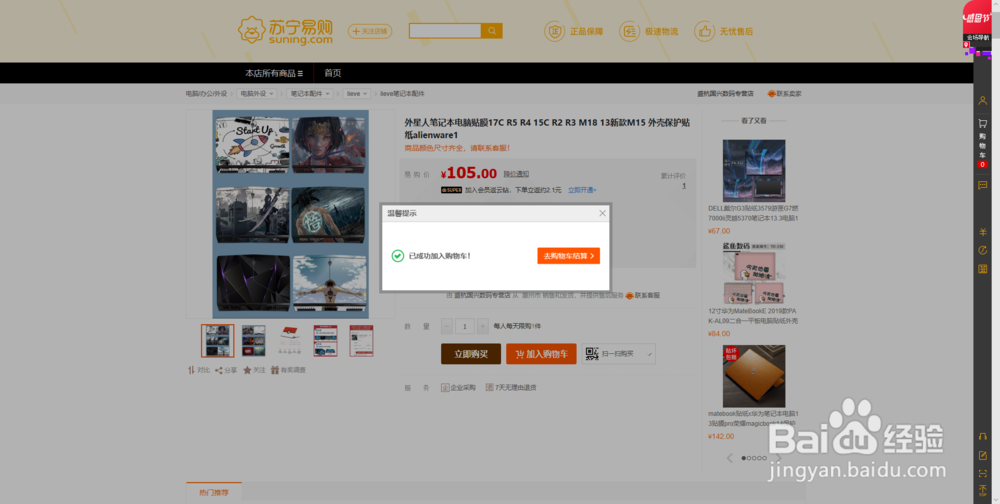Select the 热门推荐 tab

click(x=214, y=493)
